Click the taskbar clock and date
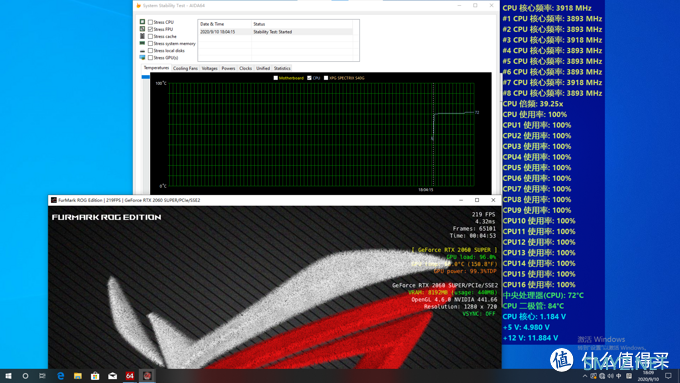The image size is (680, 383). click(x=648, y=376)
